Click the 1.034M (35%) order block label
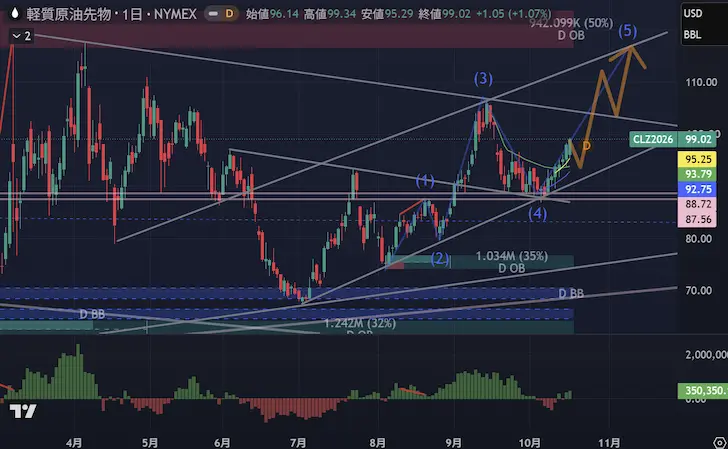 click(512, 256)
